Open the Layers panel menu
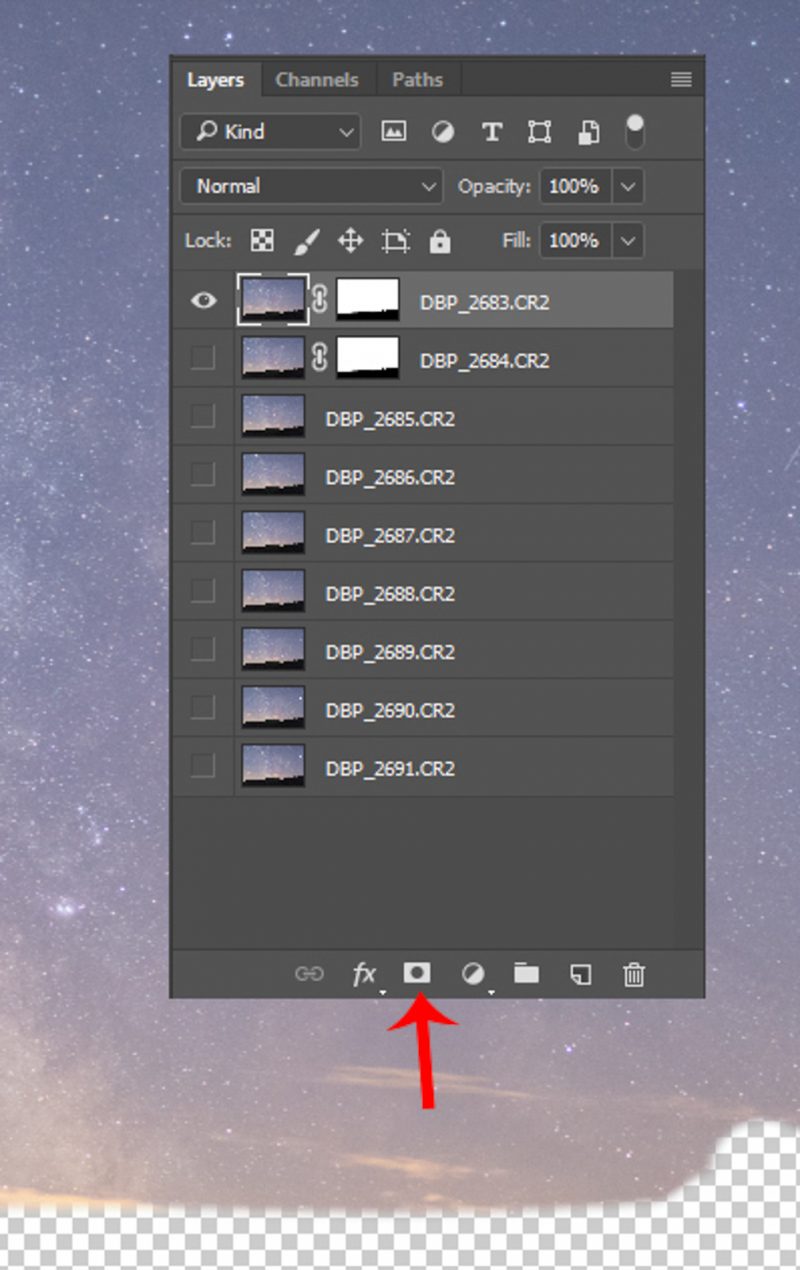Viewport: 800px width, 1270px height. click(x=681, y=79)
